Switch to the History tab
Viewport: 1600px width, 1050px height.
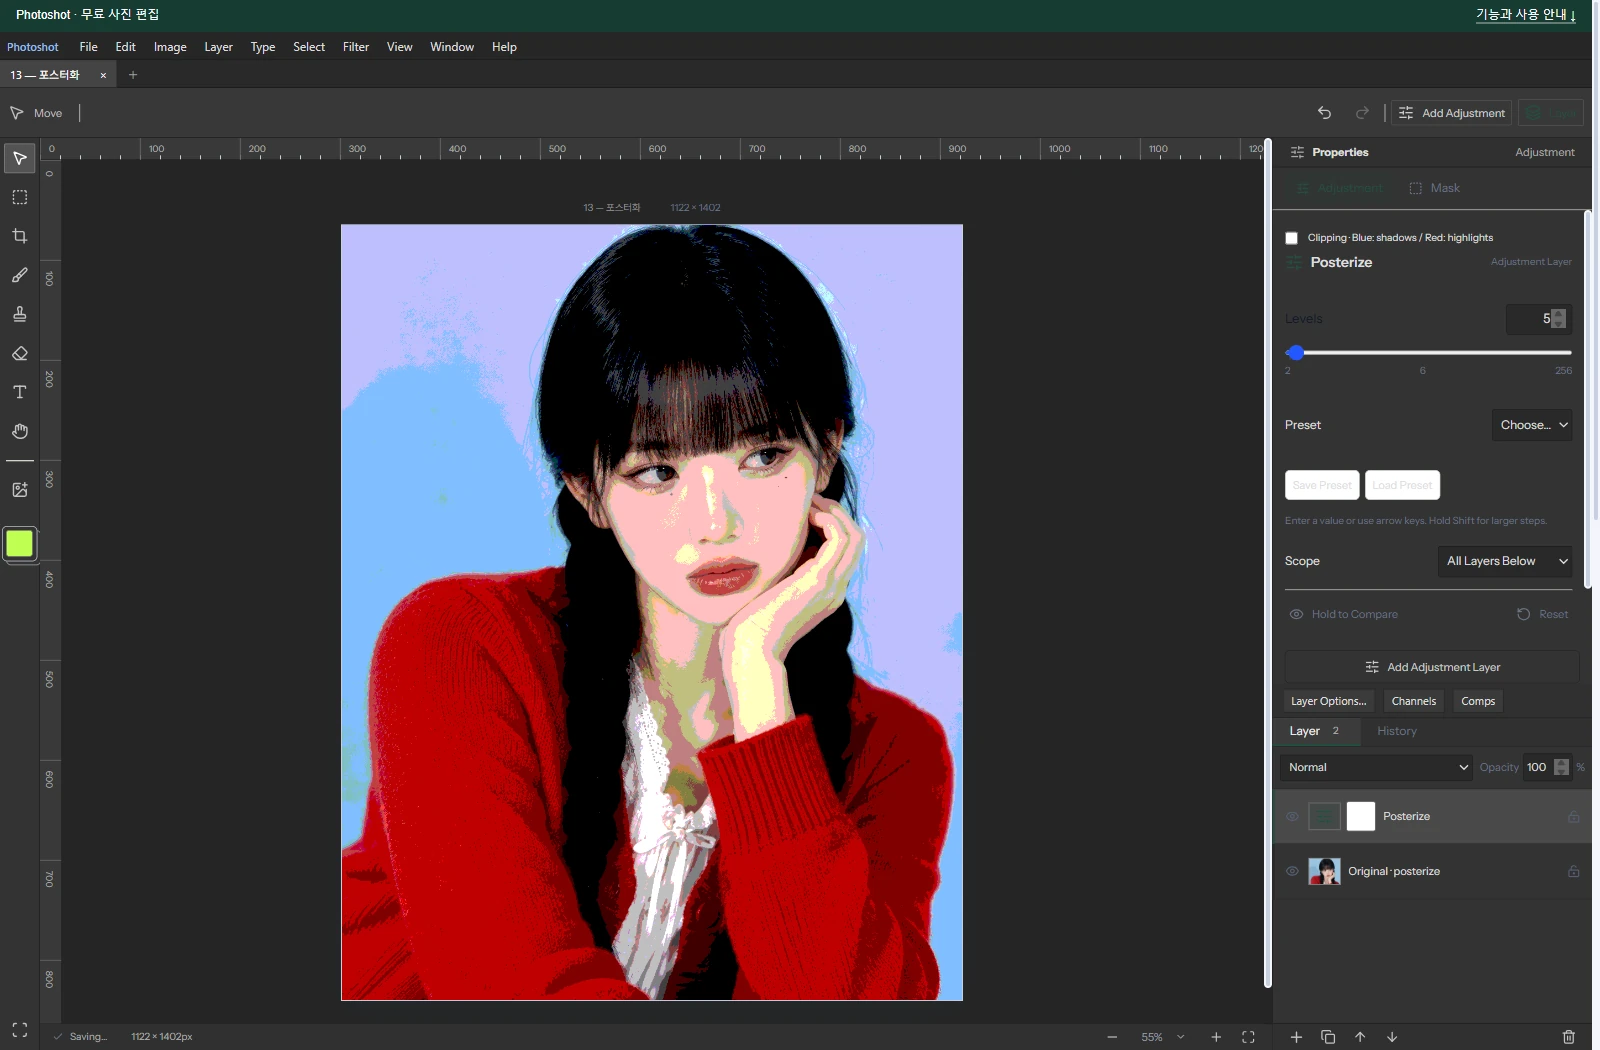(x=1397, y=731)
